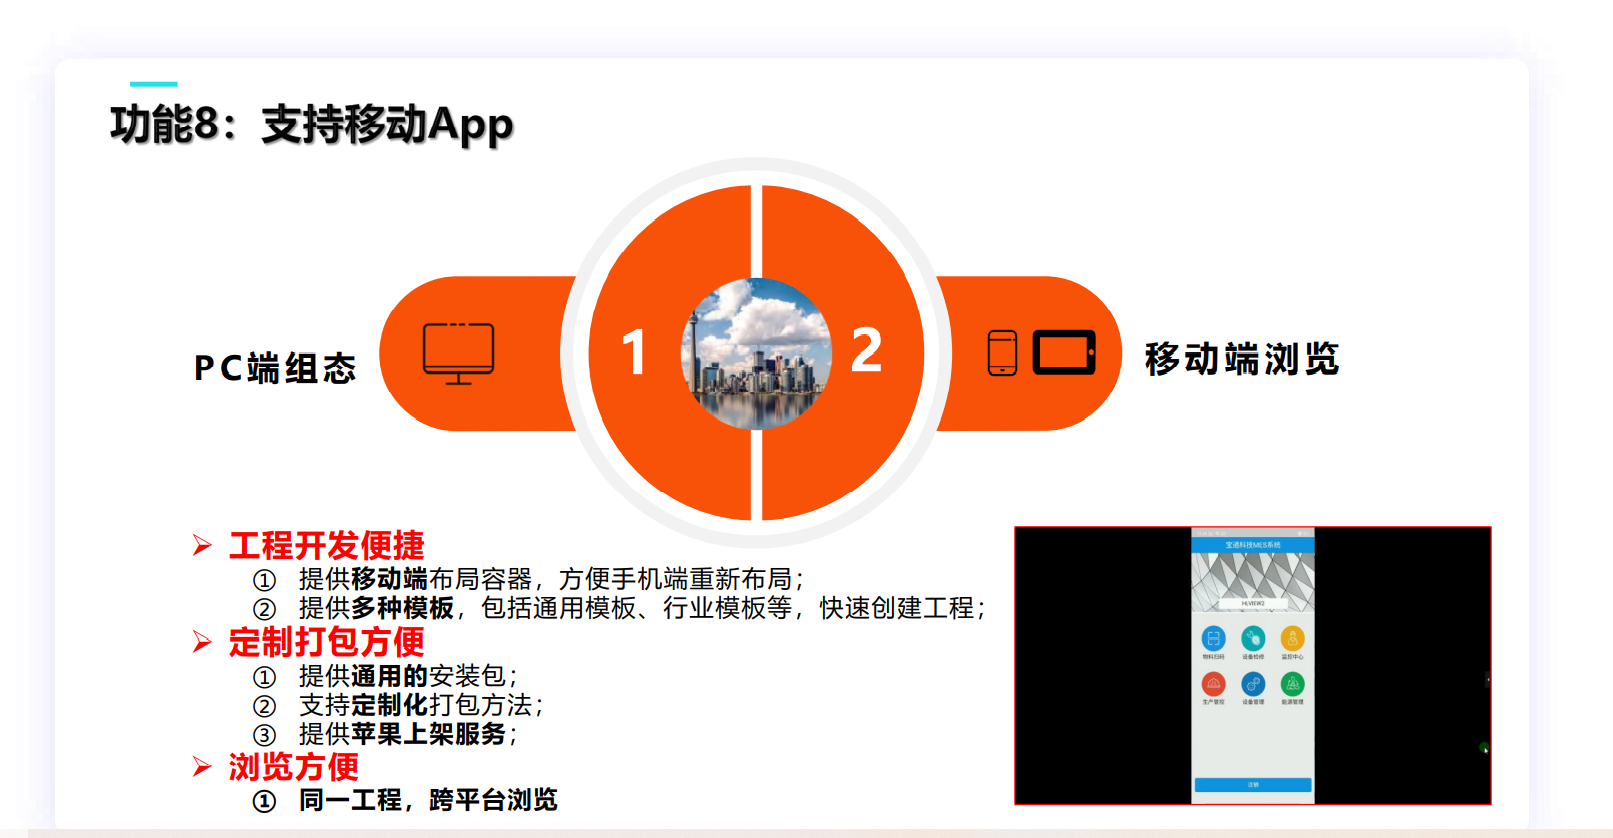1613x838 pixels.
Task: Click the 移动端浏览 label
Action: tap(1241, 359)
